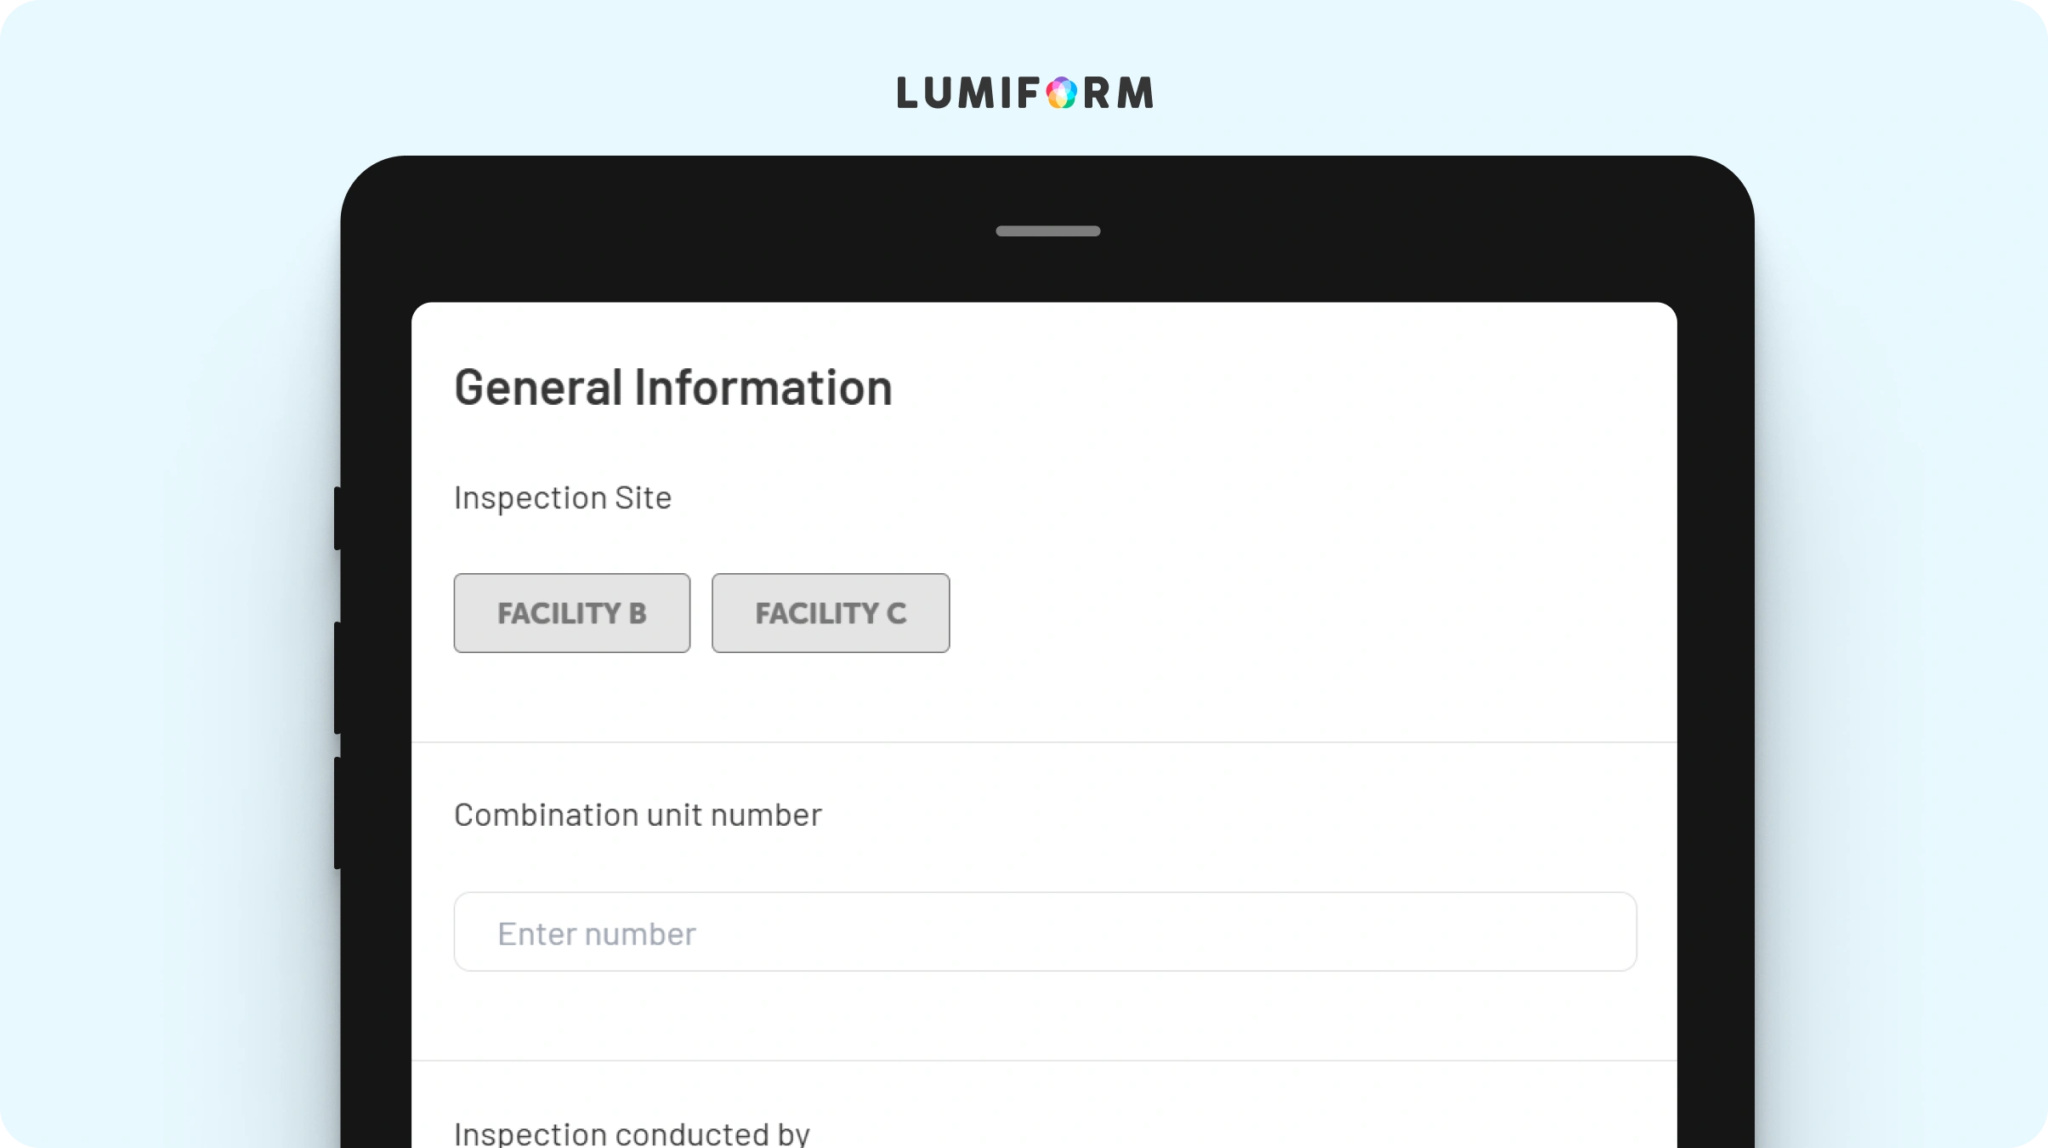Click the divider line below facility buttons

pyautogui.click(x=1044, y=742)
